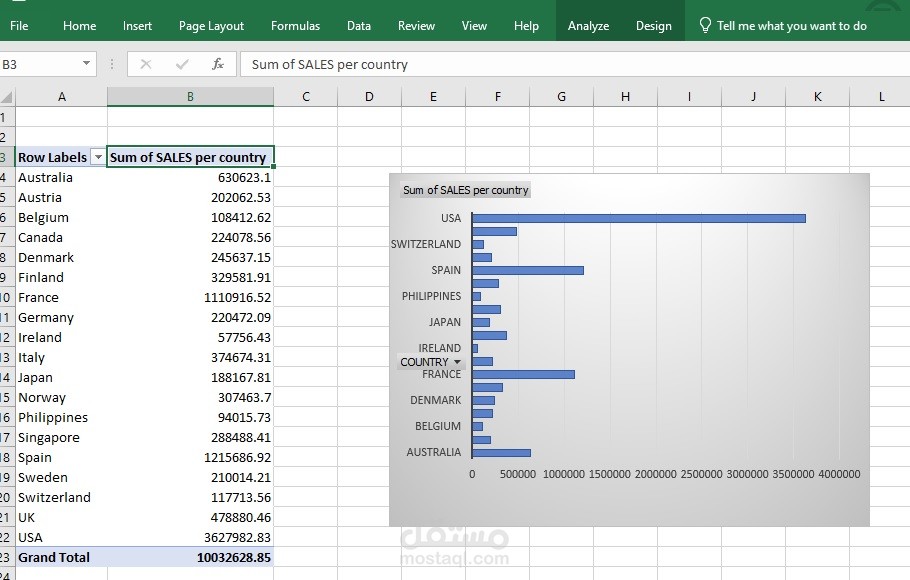Expand the Name Box dropdown arrow
The width and height of the screenshot is (910, 580).
tap(86, 63)
